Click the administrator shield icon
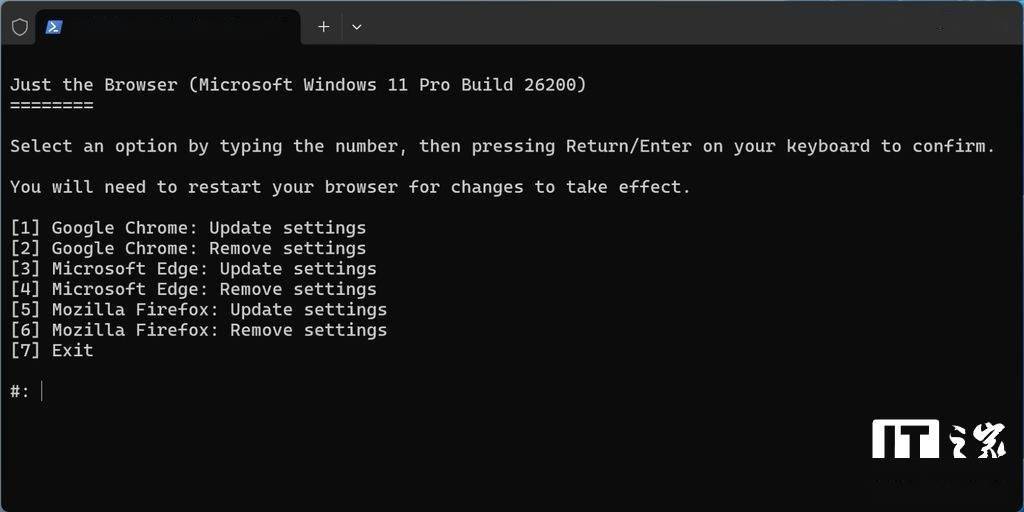The image size is (1024, 512). click(x=19, y=27)
